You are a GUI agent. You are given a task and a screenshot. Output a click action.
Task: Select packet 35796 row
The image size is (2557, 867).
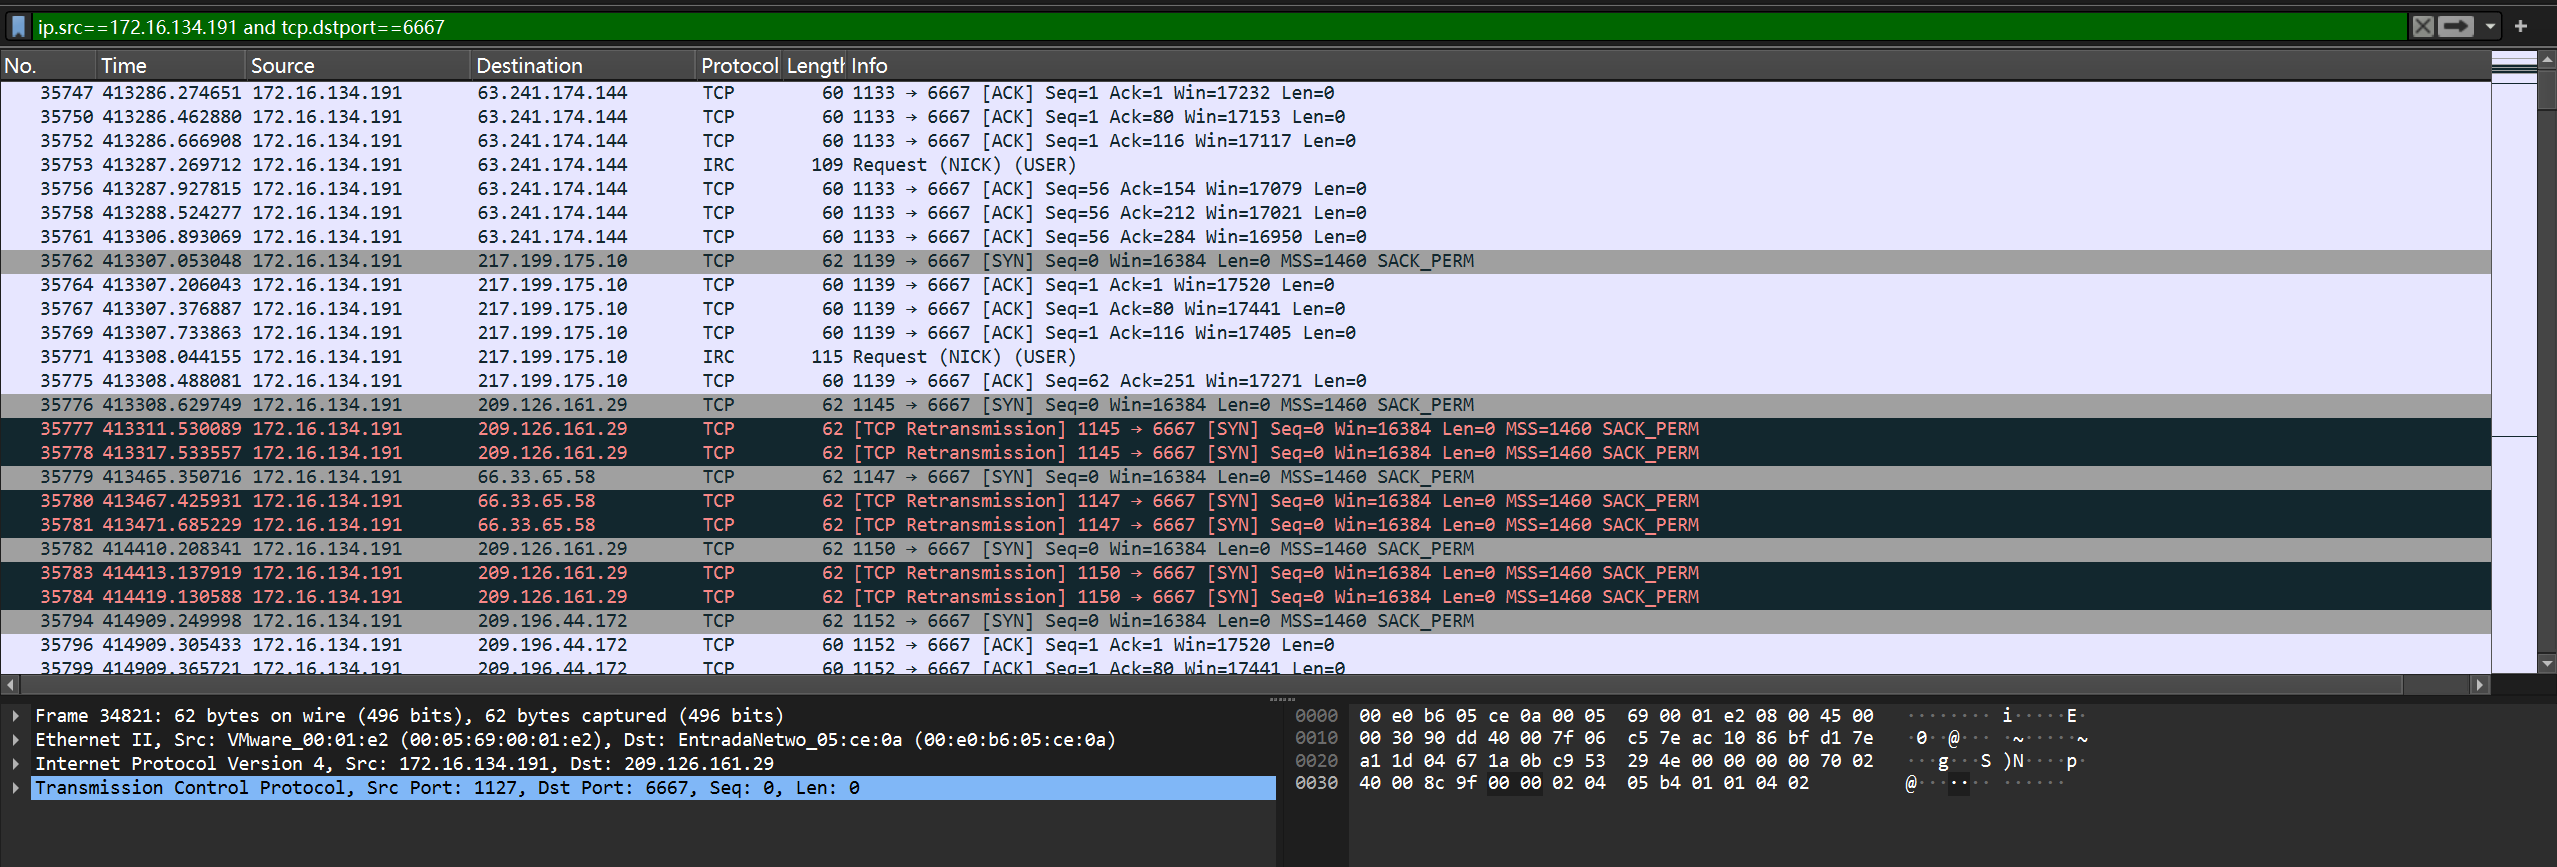1245,645
